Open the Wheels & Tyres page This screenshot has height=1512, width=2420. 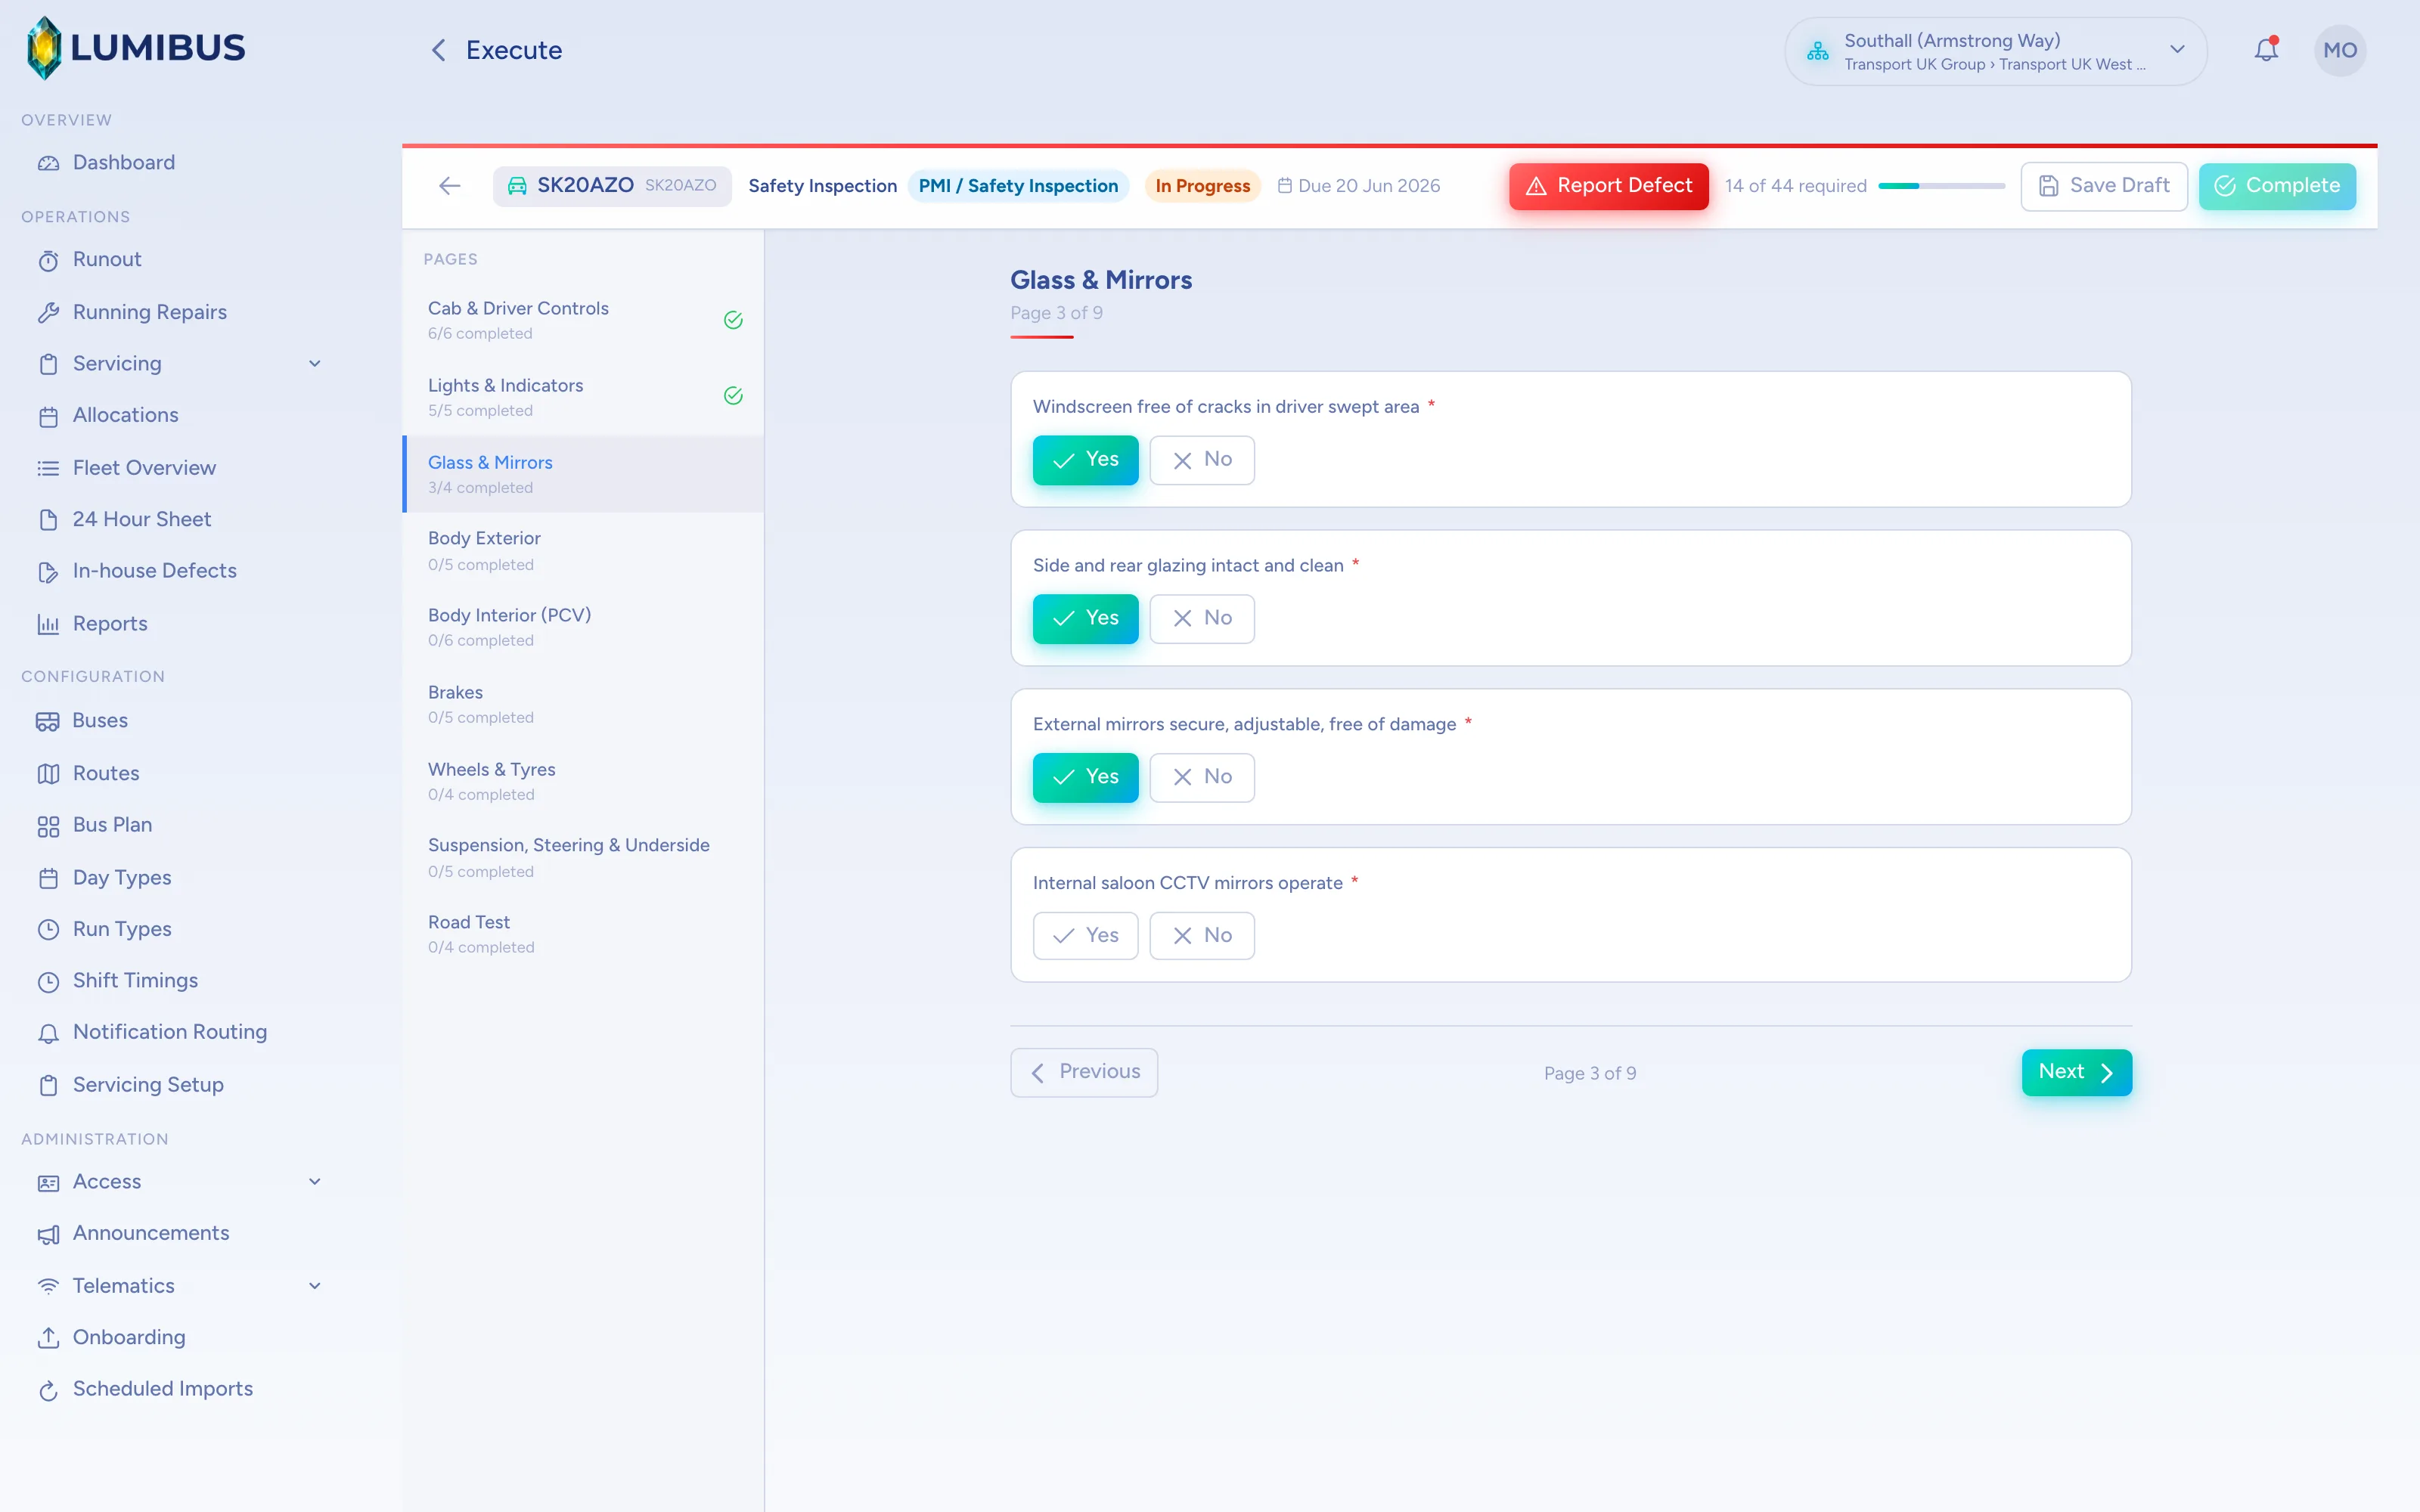(x=584, y=781)
